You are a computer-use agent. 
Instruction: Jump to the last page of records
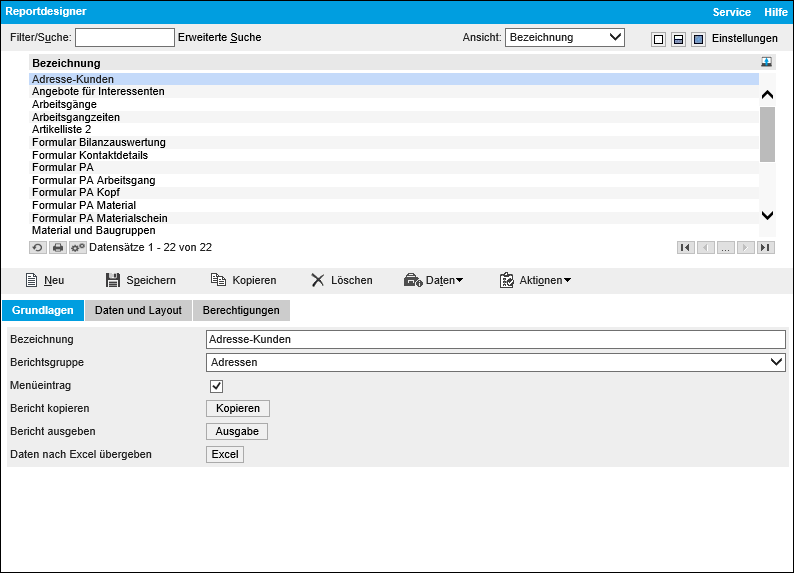point(766,248)
